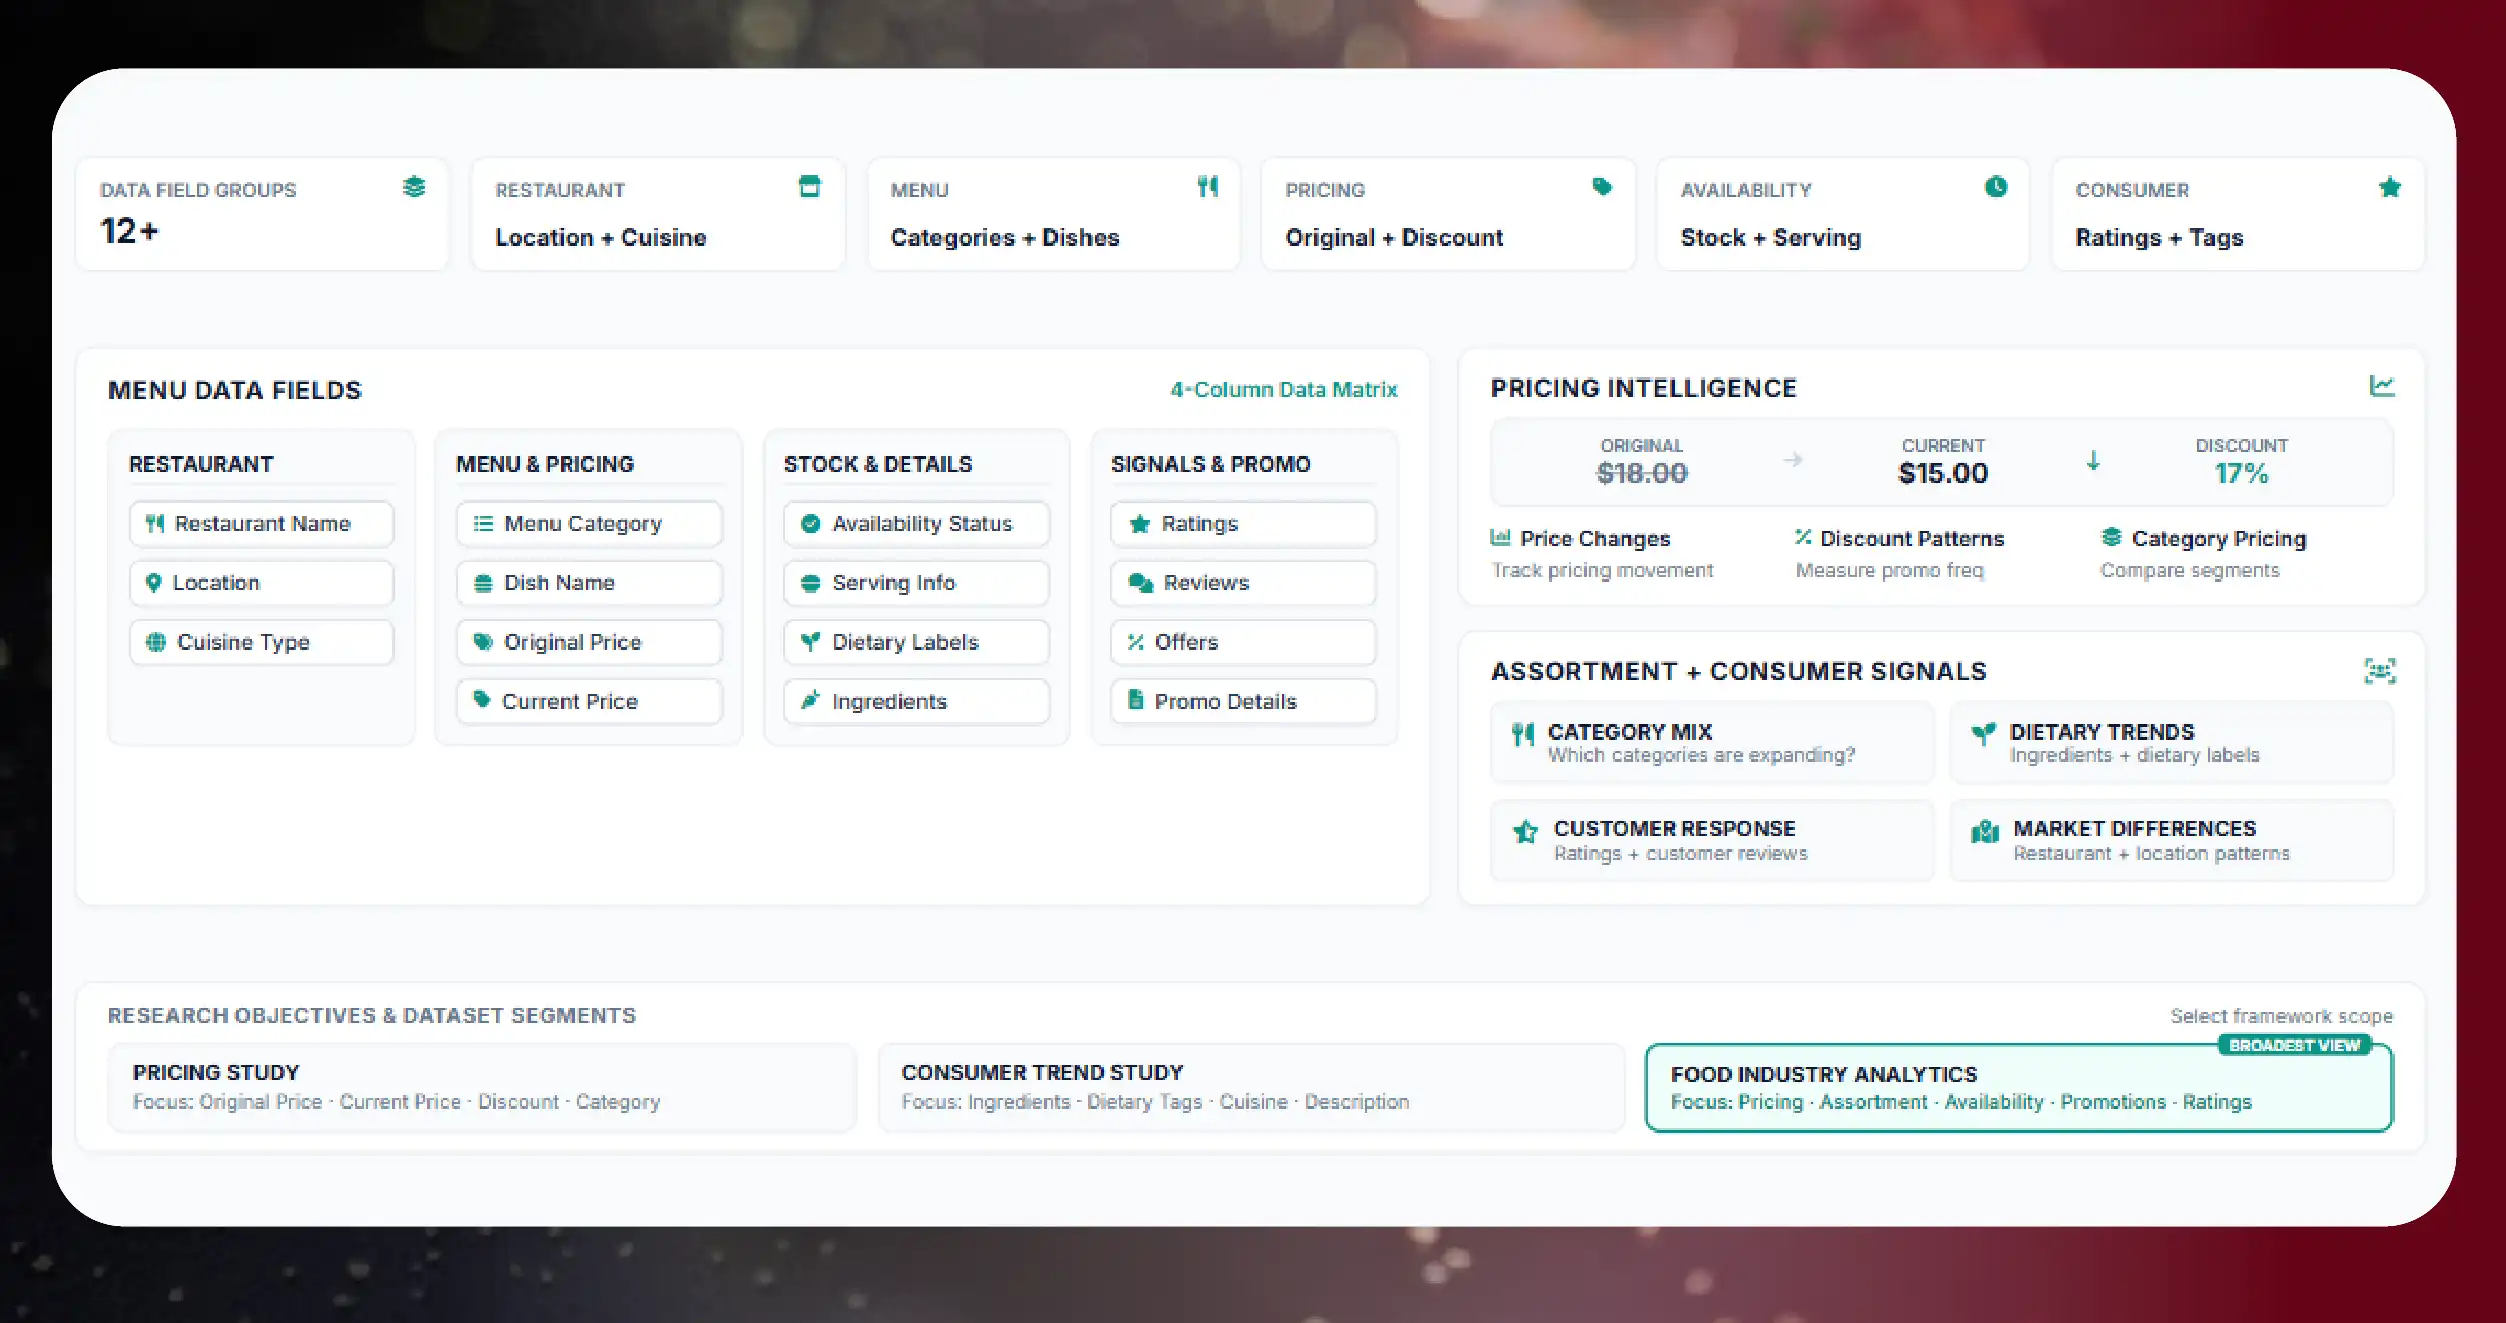This screenshot has width=2506, height=1323.
Task: Open the Dietary Trends card
Action: (x=2171, y=742)
